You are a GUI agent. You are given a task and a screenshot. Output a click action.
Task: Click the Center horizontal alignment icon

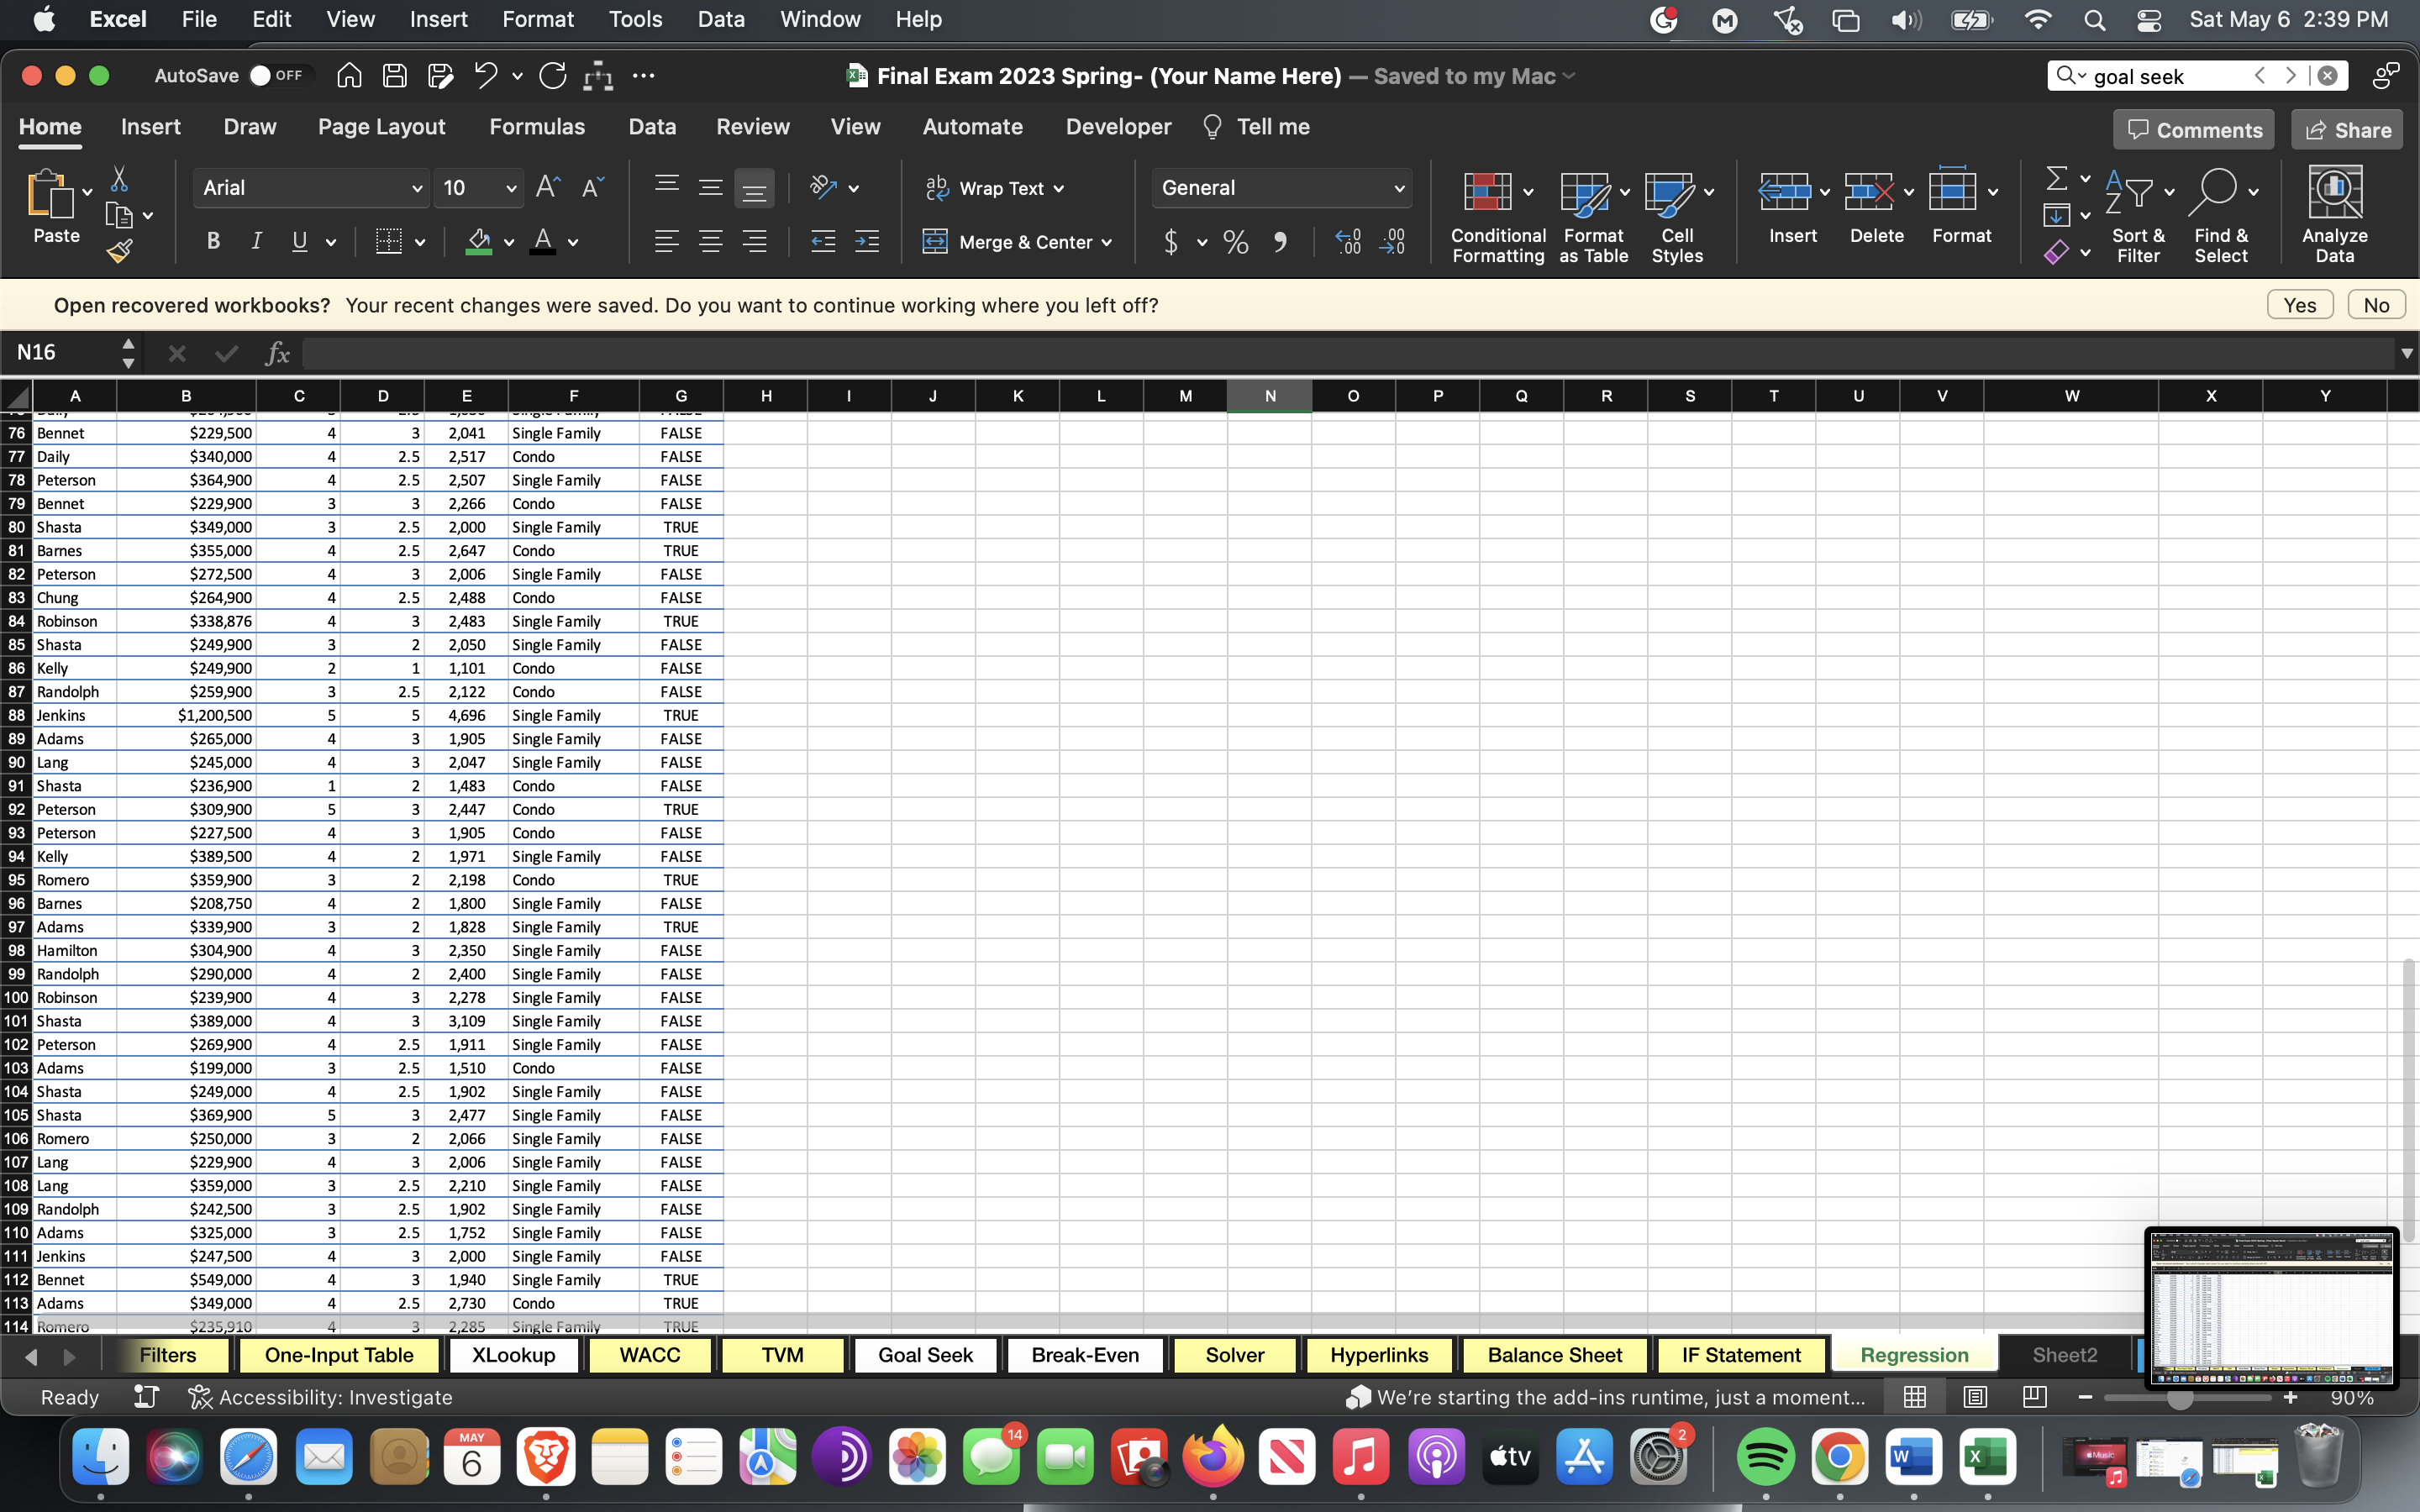coord(710,241)
